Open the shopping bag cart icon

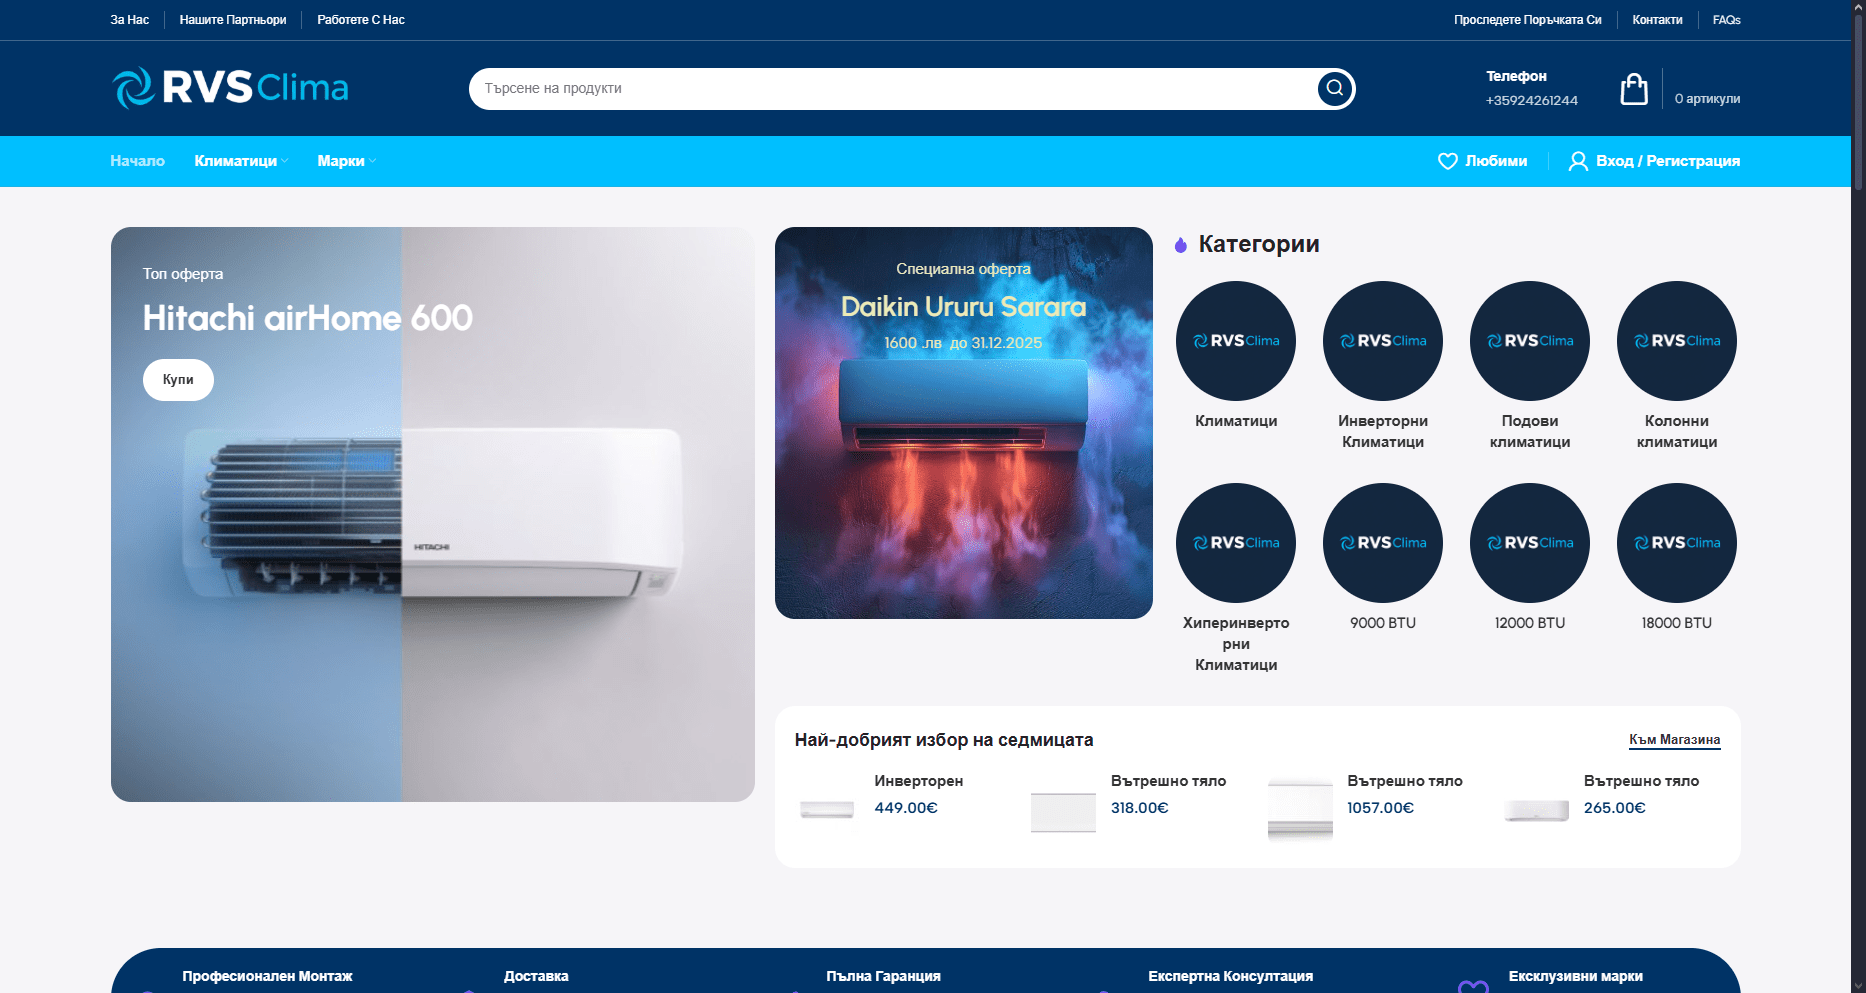(1633, 89)
